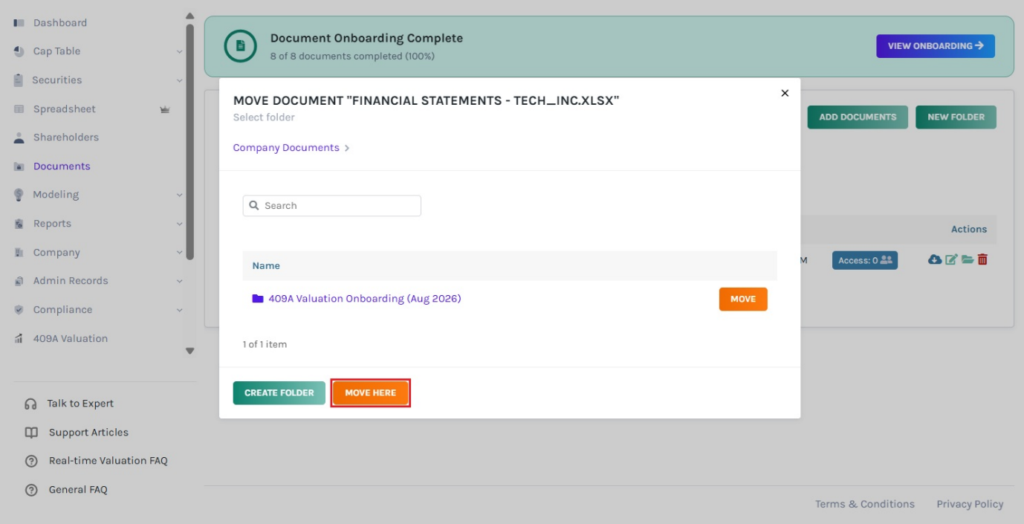
Task: Click the red trash delete icon
Action: point(982,259)
